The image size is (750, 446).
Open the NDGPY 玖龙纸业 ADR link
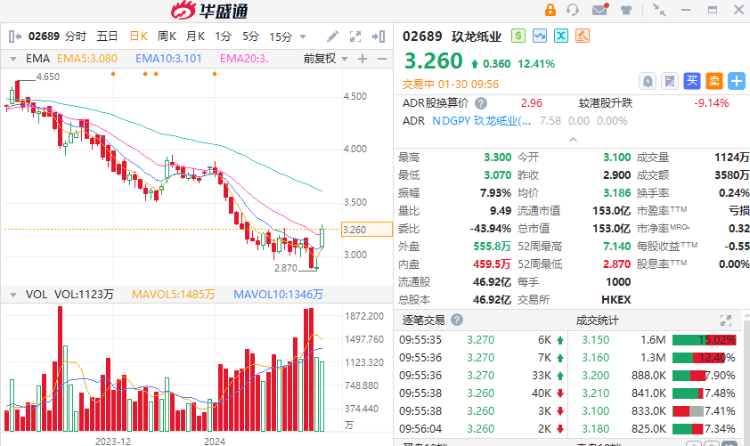tap(481, 121)
